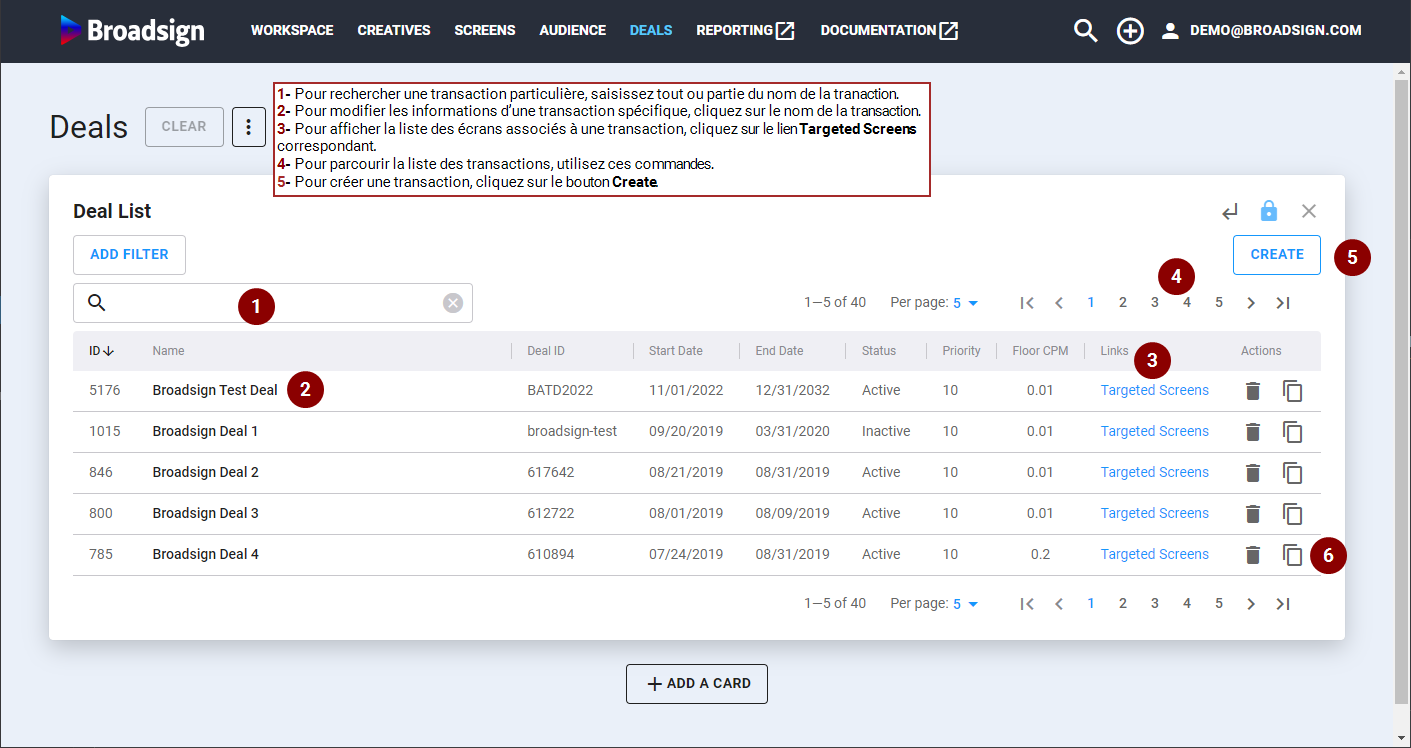Expand the top Per page dropdown
This screenshot has height=748, width=1411.
point(965,303)
